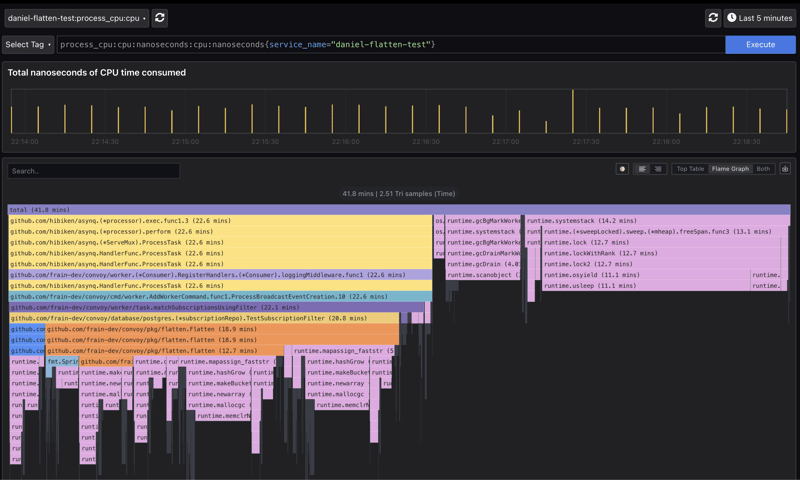
Task: Open the daniel-flatten-test:process_cpu:cpu app dropdown
Action: (x=76, y=18)
